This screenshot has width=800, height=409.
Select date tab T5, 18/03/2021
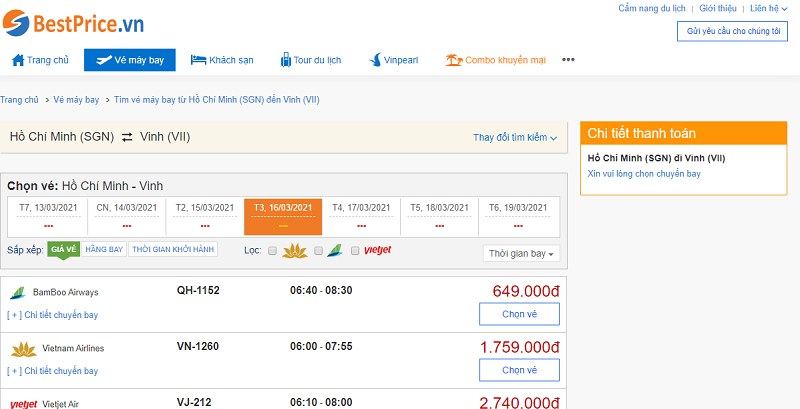tap(440, 217)
